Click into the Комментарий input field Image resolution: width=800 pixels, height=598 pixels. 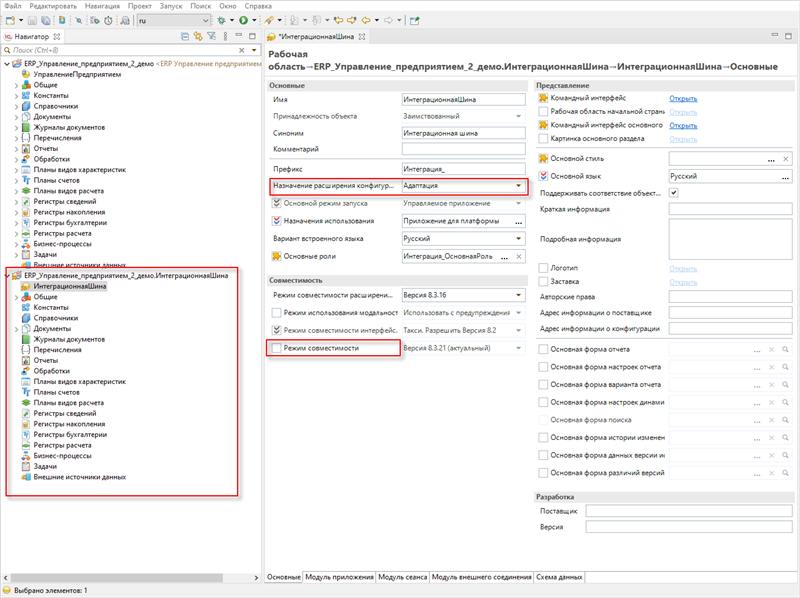pos(462,149)
